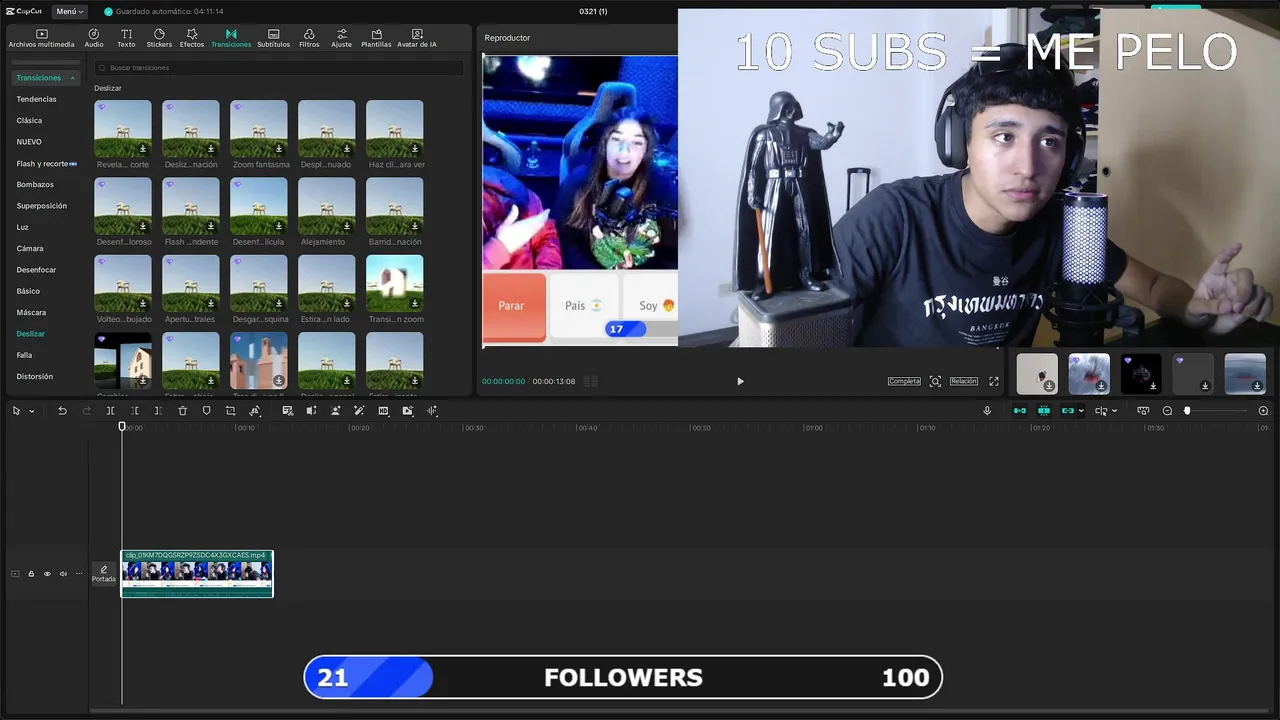Play the preview in Reproductor

(740, 381)
